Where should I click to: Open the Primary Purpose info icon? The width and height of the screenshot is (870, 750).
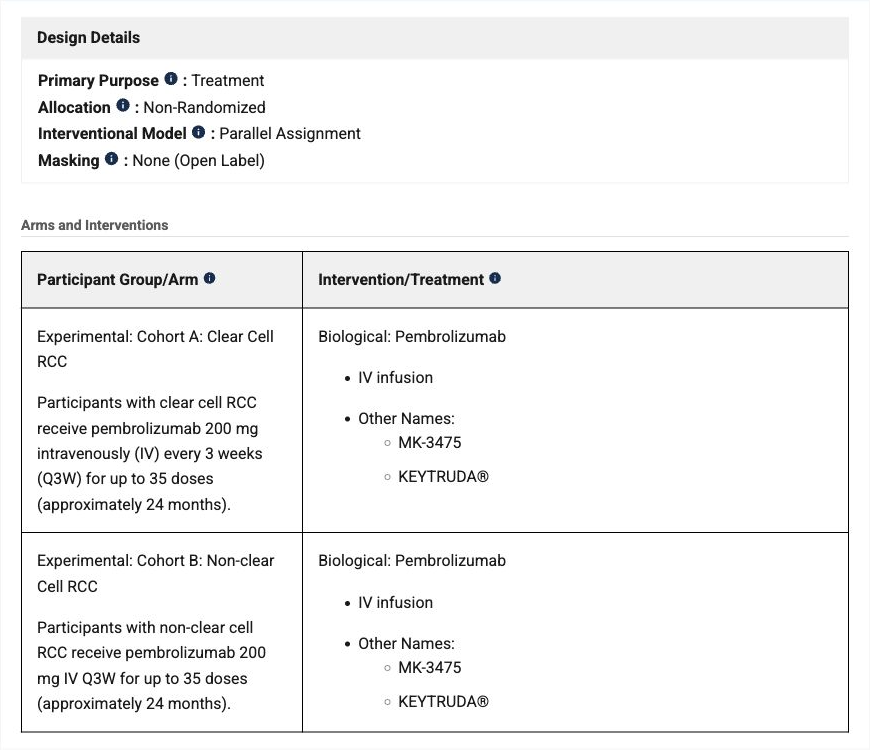171,79
